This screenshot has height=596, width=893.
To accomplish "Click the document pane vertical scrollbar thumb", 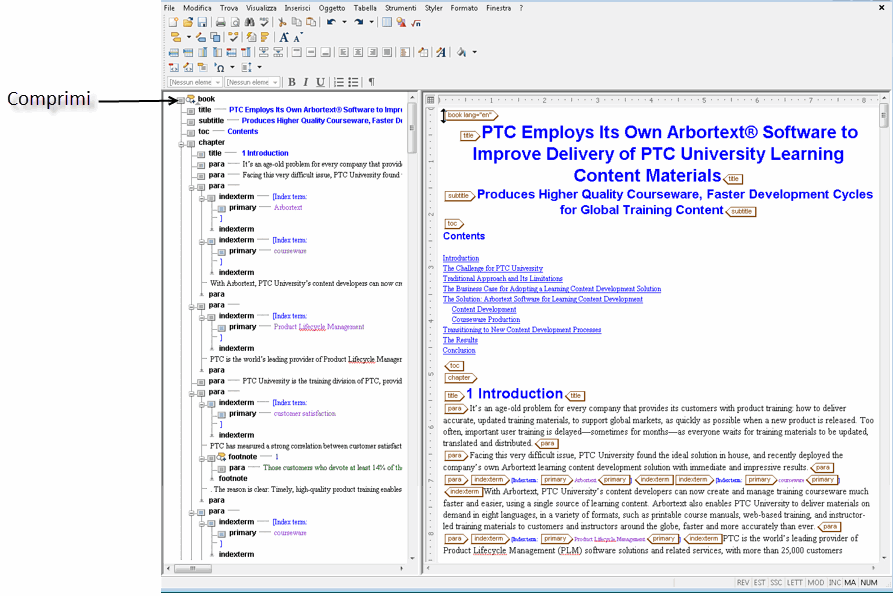I will click(x=883, y=115).
